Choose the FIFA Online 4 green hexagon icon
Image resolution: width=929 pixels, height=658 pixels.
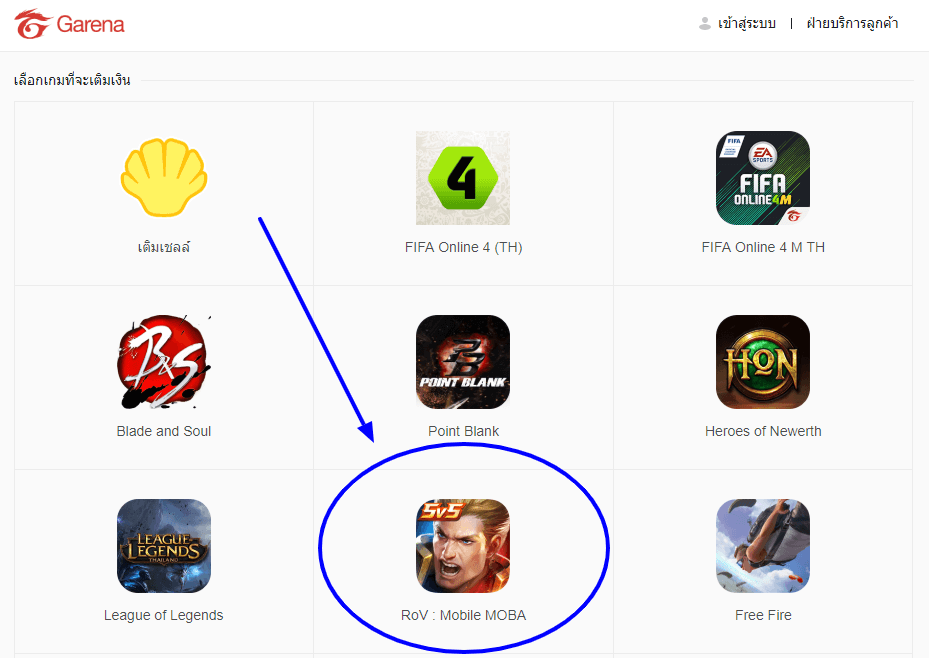[463, 178]
